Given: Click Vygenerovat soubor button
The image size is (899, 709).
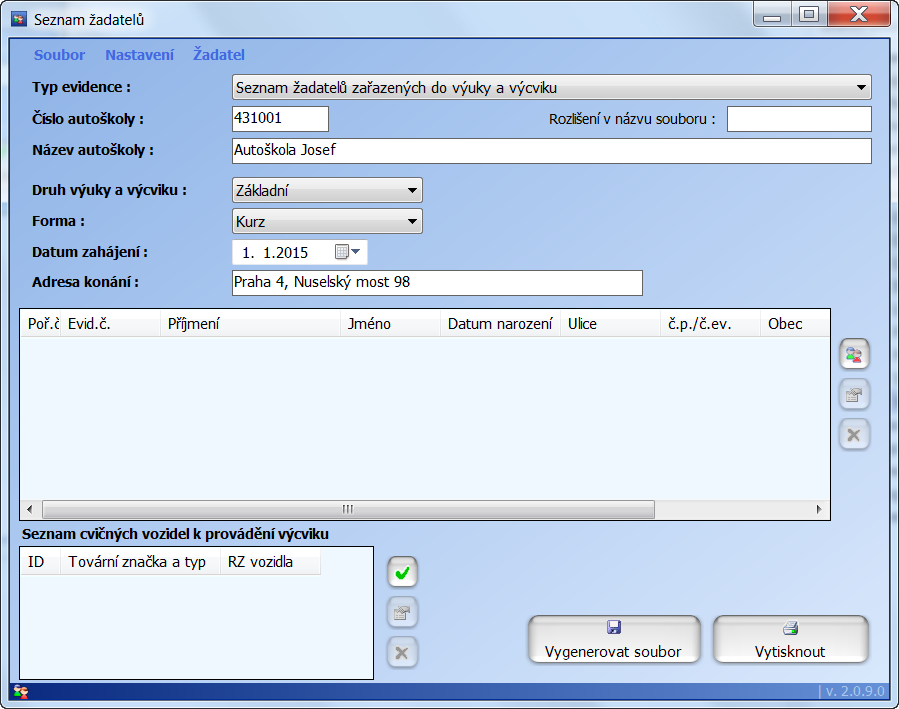Looking at the screenshot, I should click(x=614, y=639).
